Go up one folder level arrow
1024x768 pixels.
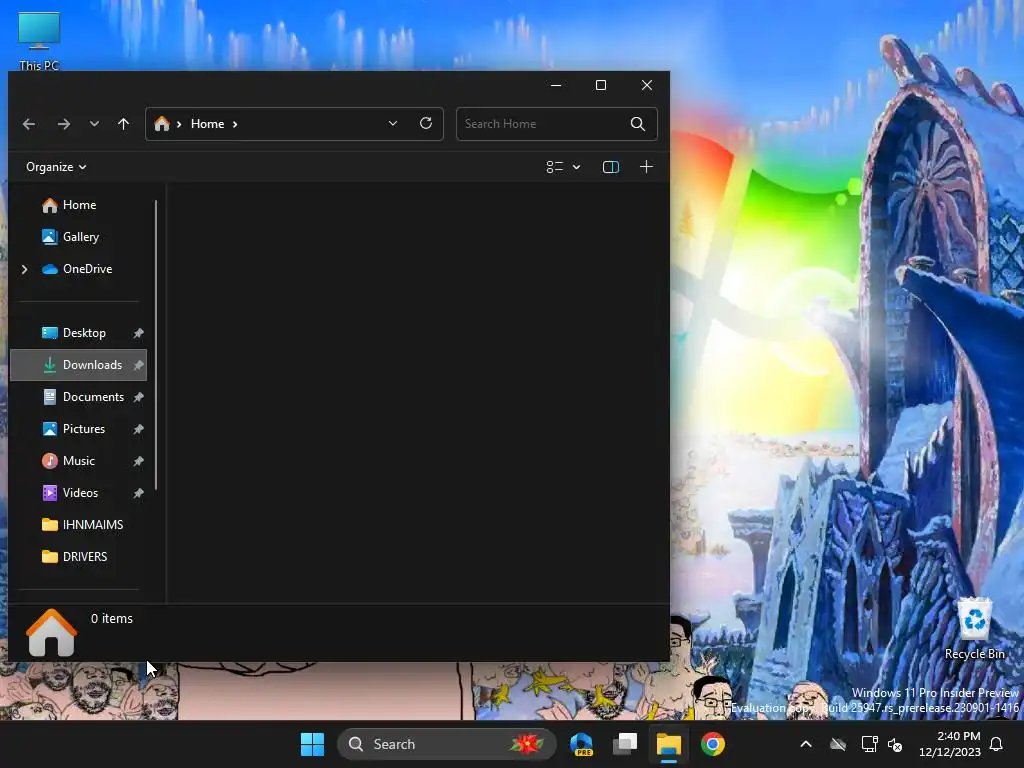pyautogui.click(x=123, y=124)
